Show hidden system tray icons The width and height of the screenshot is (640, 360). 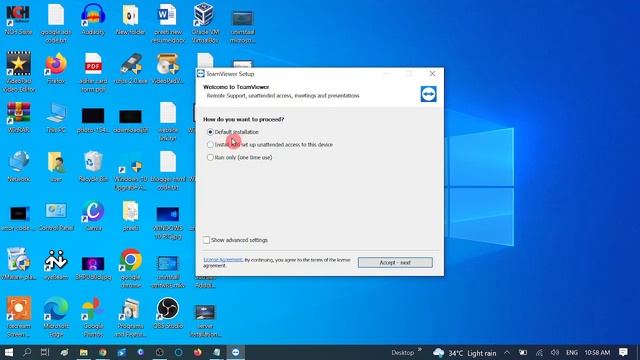tap(507, 353)
